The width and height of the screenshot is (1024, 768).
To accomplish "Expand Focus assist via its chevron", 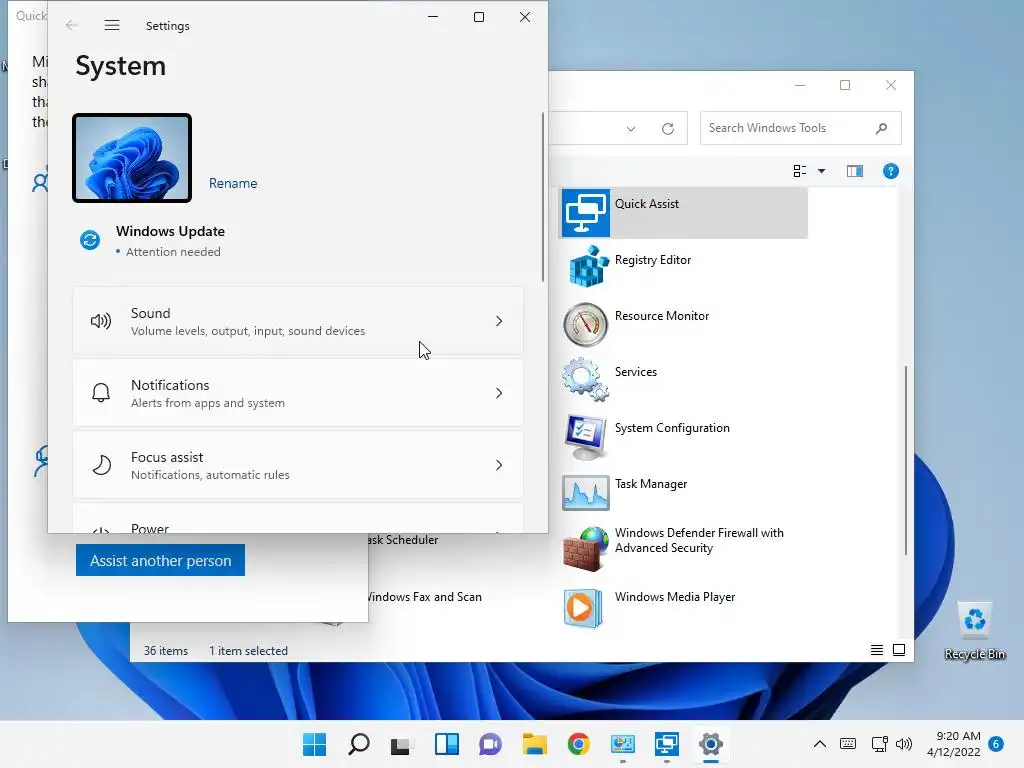I will point(499,465).
